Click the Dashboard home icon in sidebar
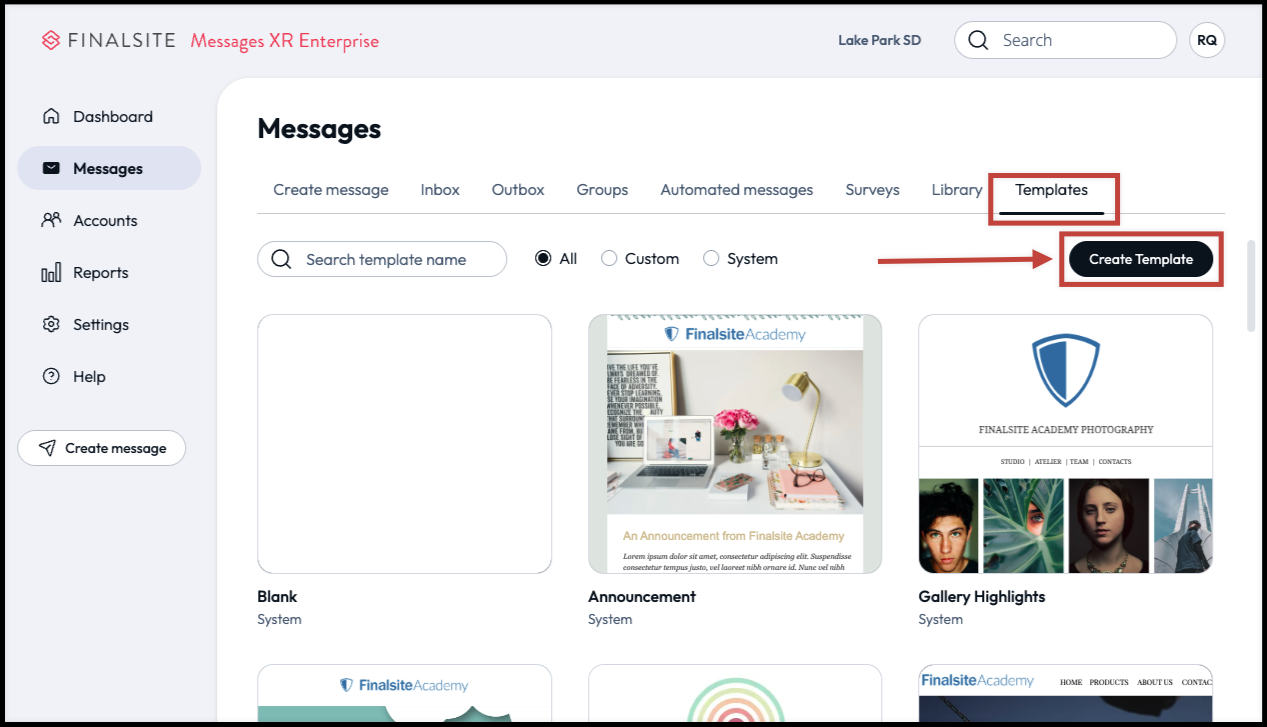Screen dimensions: 1267x727 51,117
